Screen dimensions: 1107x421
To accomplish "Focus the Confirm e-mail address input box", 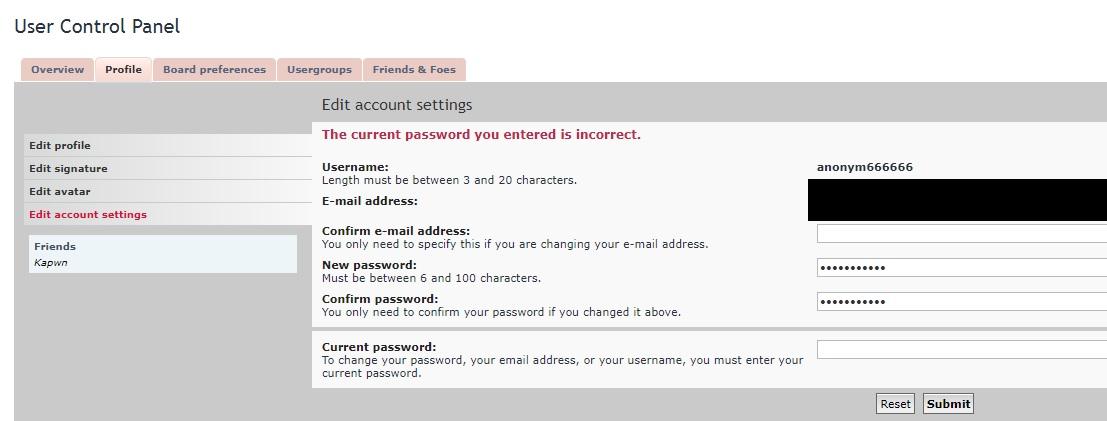I will pos(961,234).
